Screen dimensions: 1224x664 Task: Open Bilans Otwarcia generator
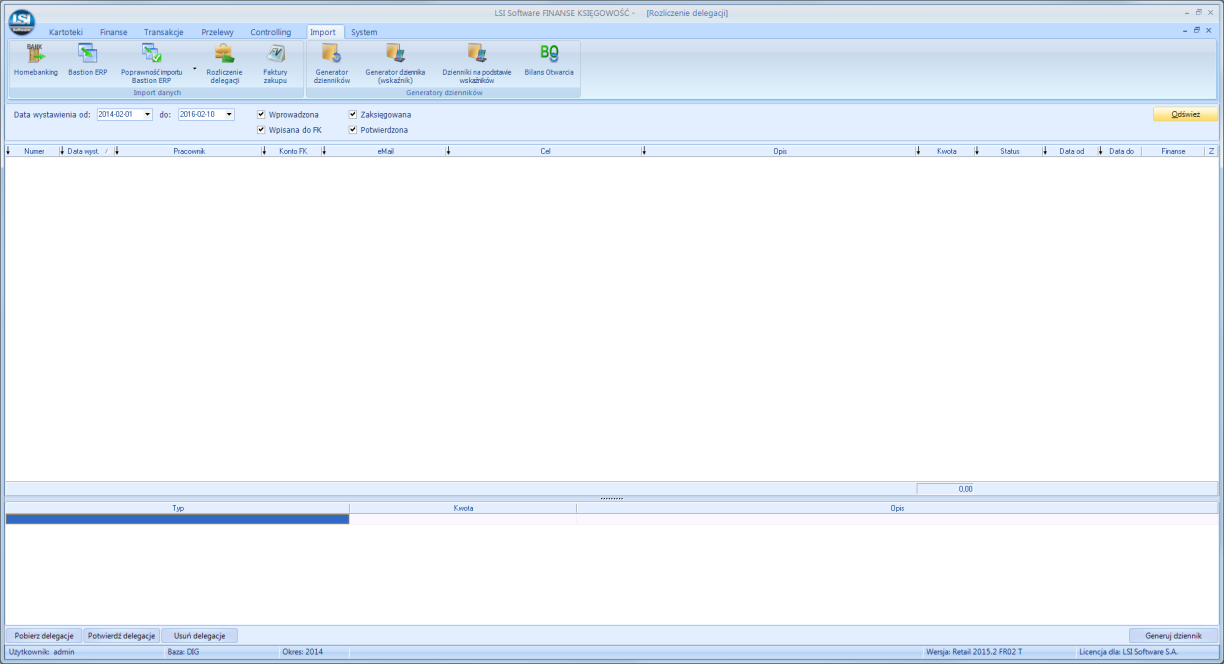point(549,62)
